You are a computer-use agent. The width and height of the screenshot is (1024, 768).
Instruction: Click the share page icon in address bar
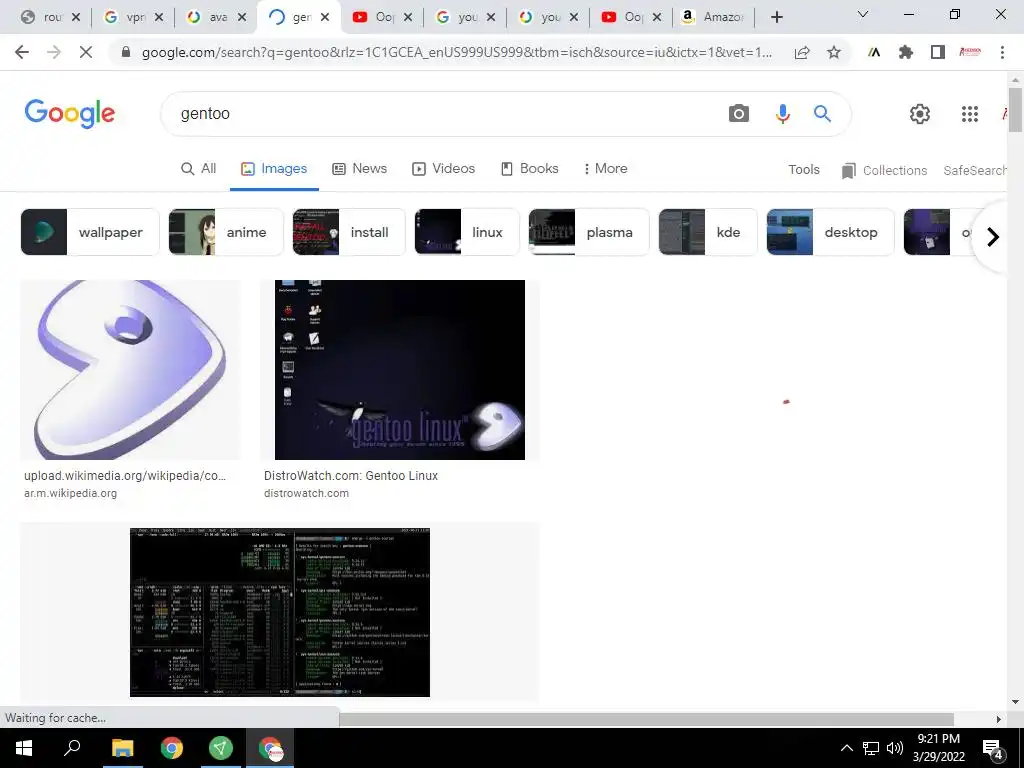point(802,52)
